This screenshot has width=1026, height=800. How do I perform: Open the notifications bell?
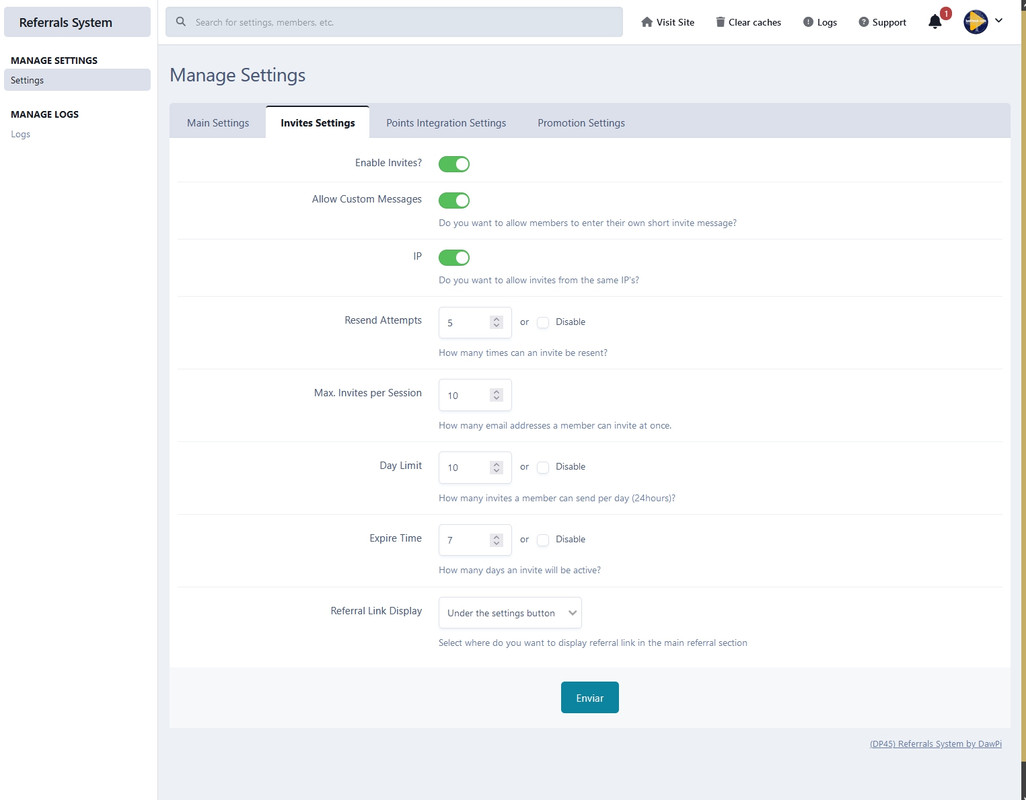tap(935, 22)
